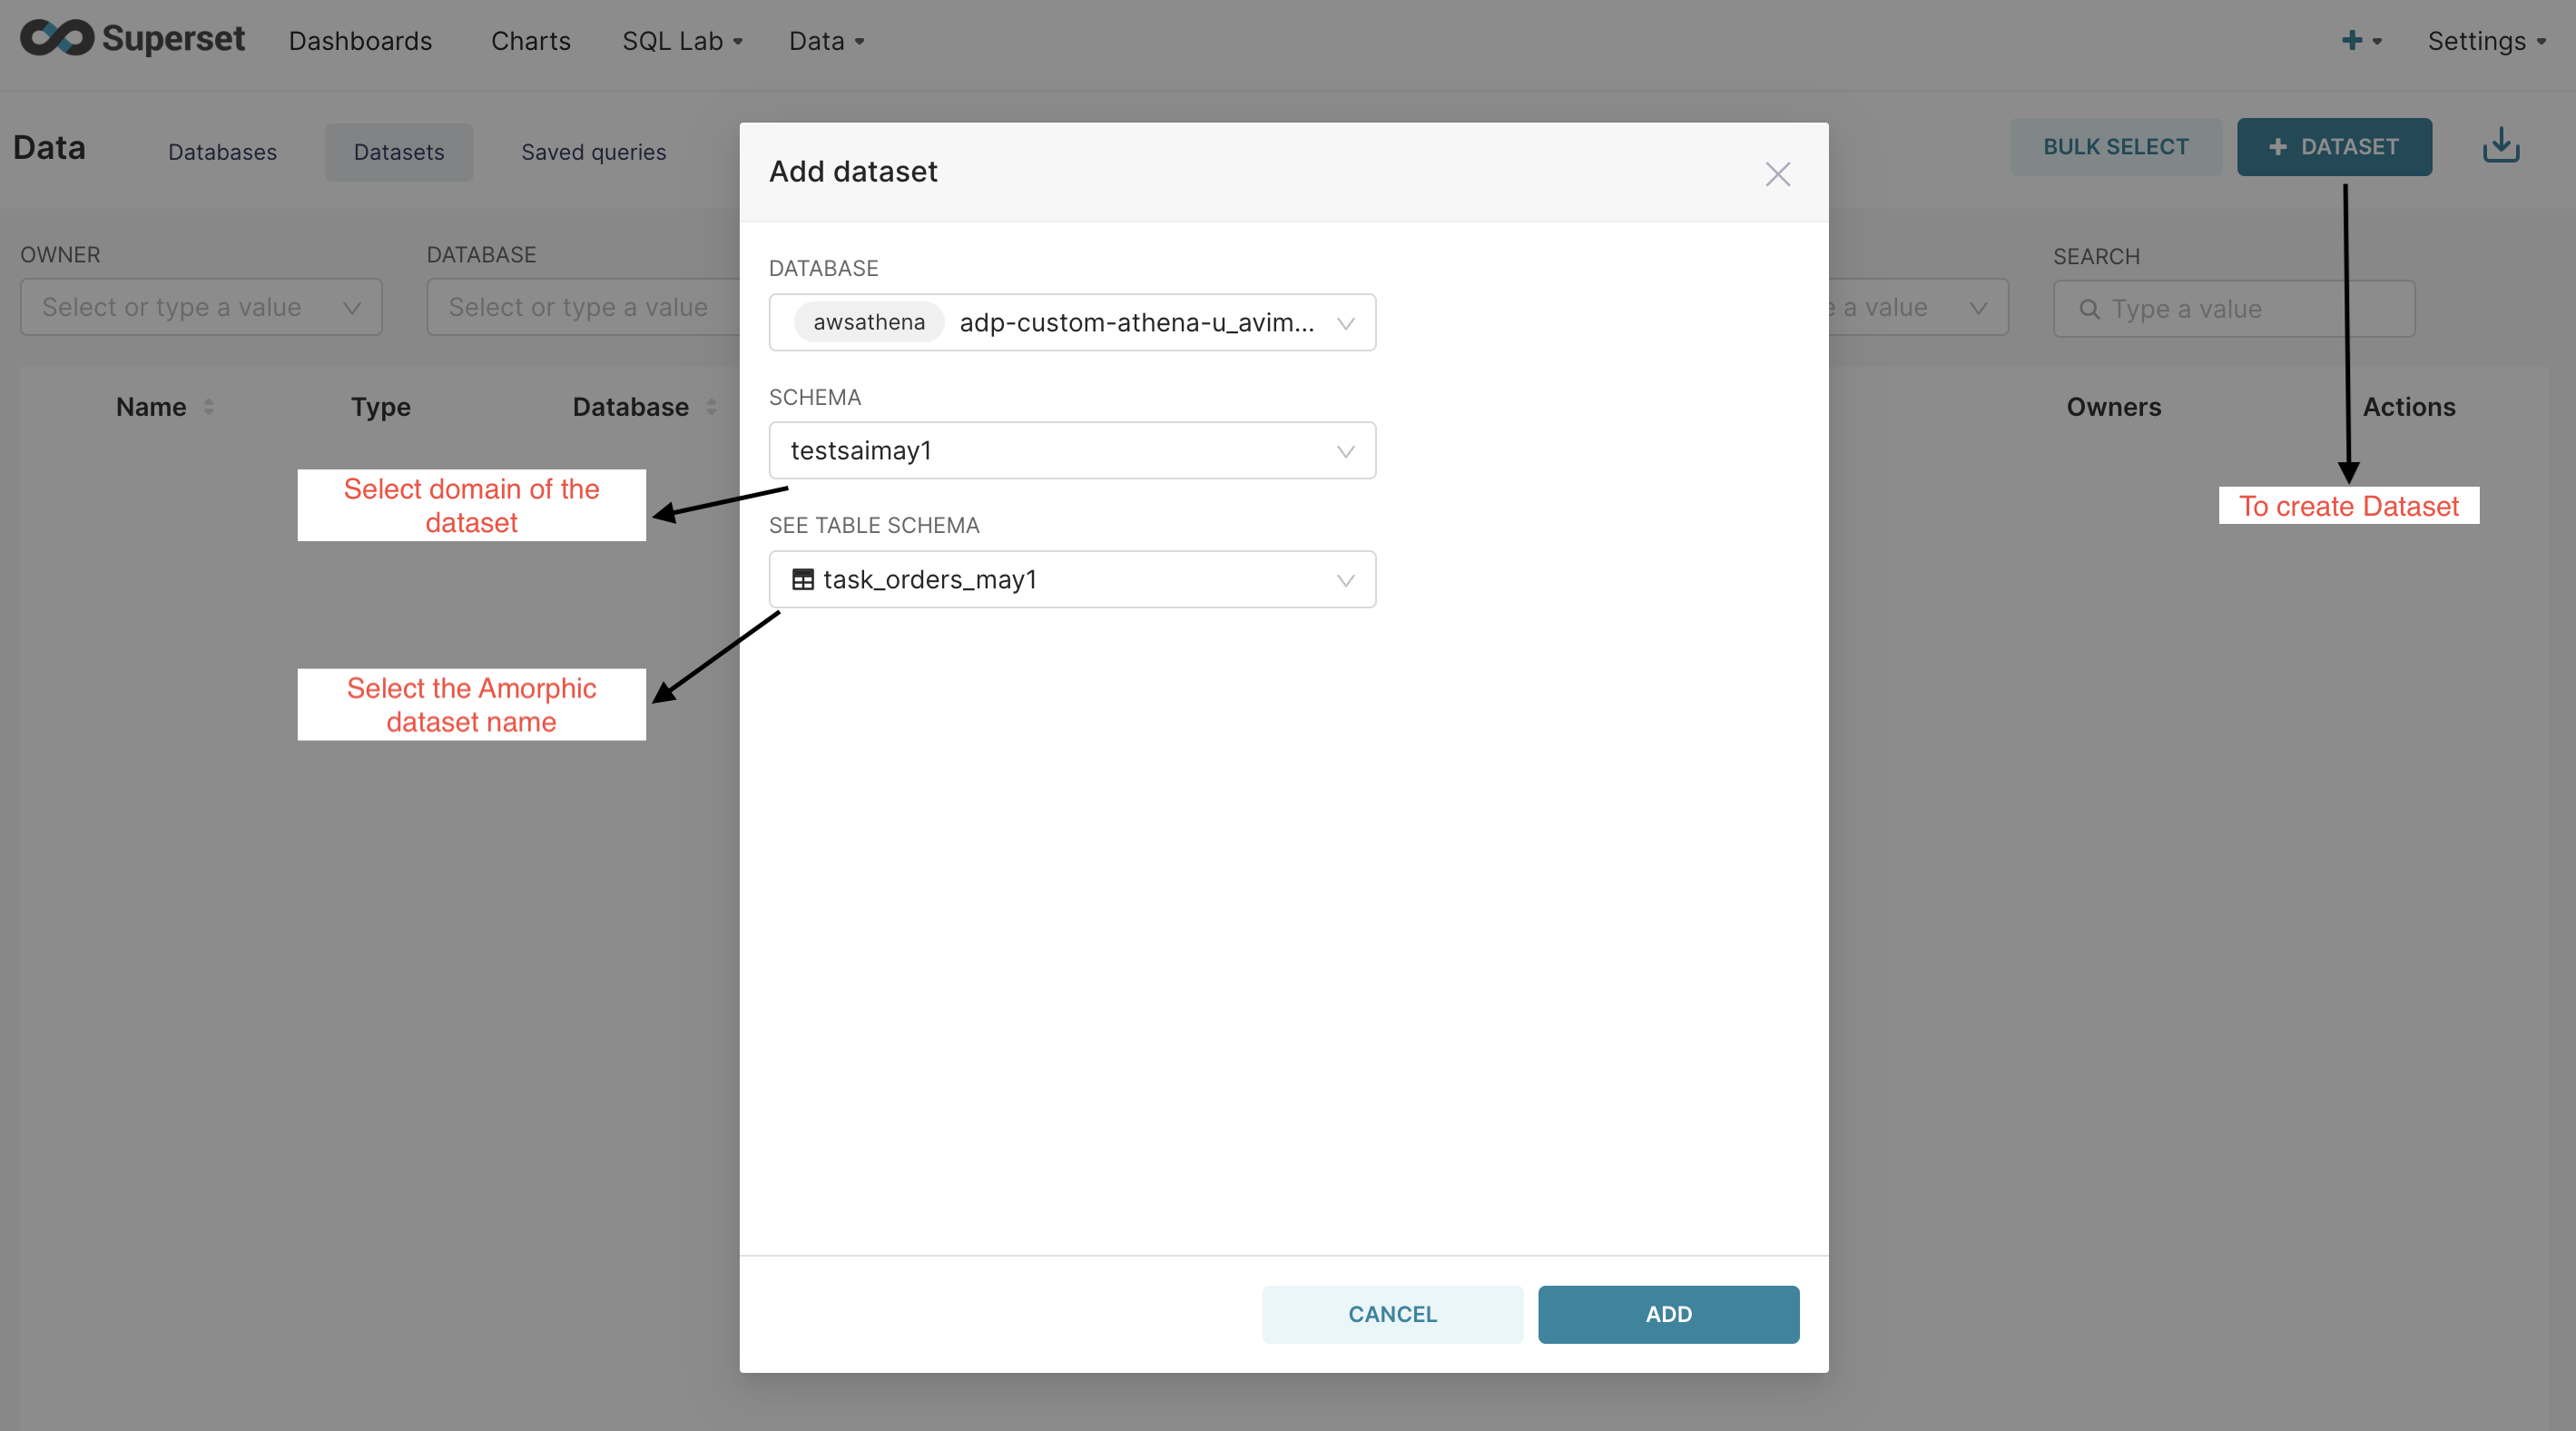The height and width of the screenshot is (1431, 2576).
Task: Switch to the Saved queries tab
Action: [594, 150]
